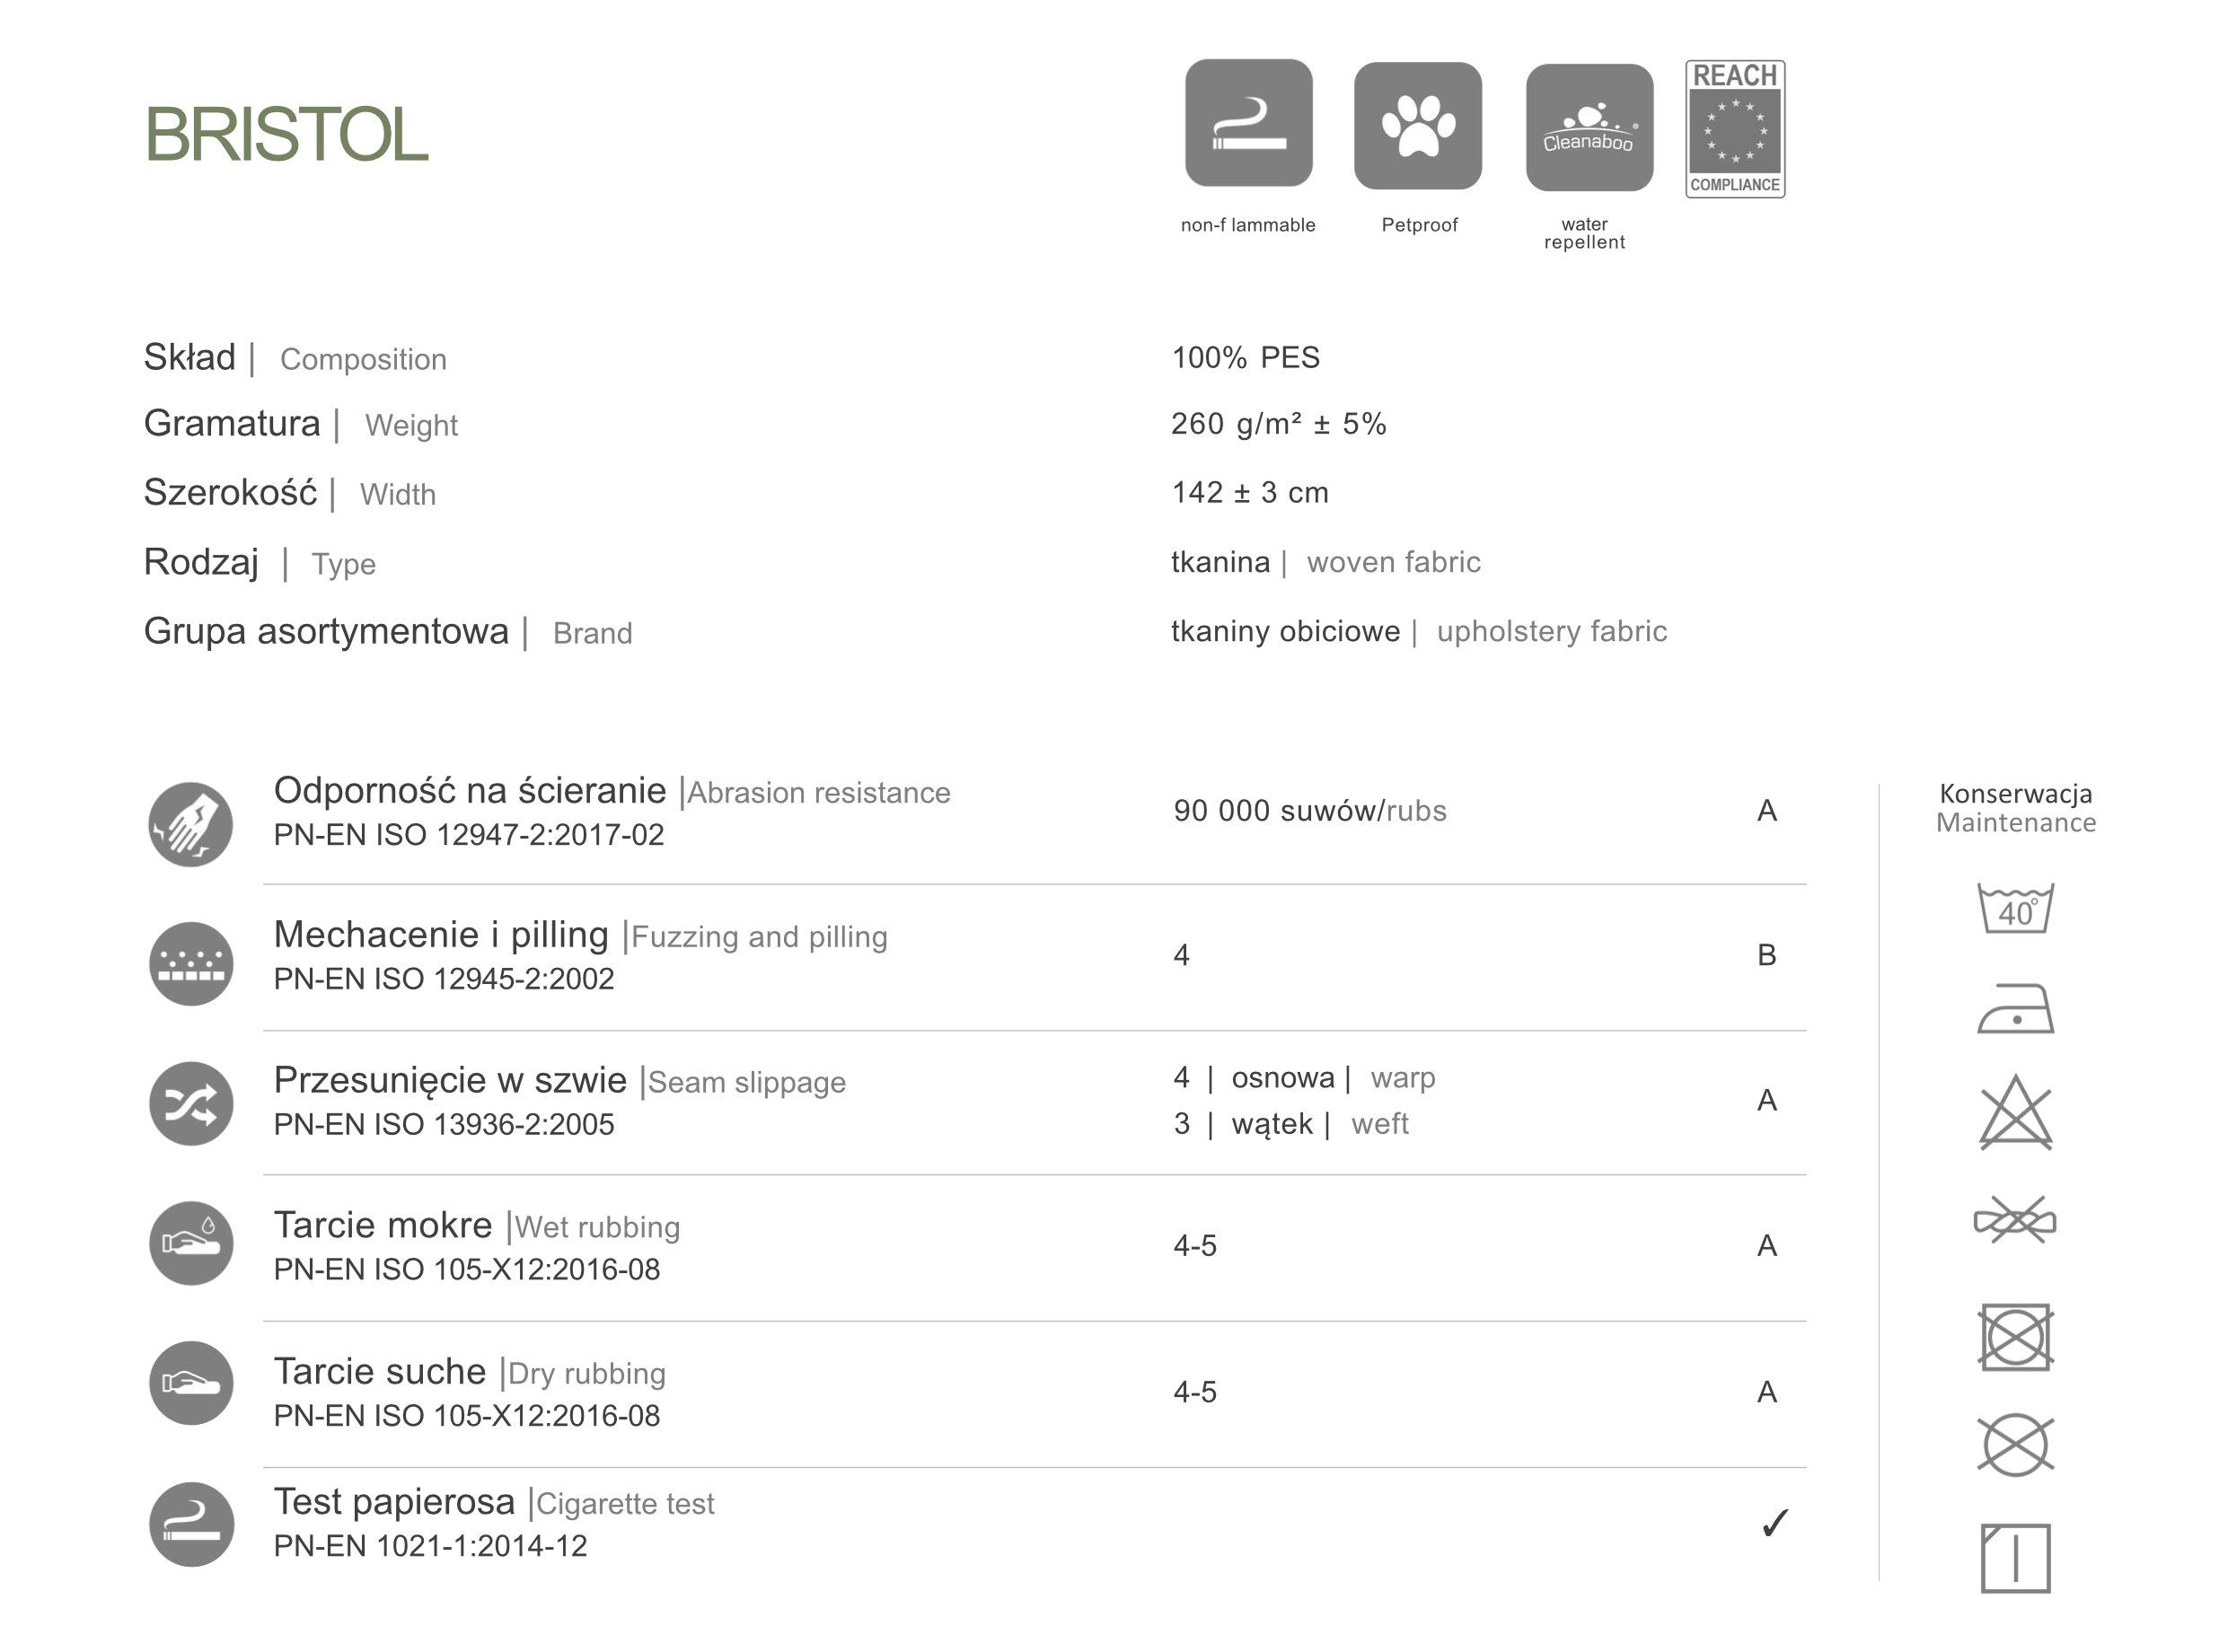Viewport: 2228px width, 1652px height.
Task: Click the REACH Compliance badge
Action: pyautogui.click(x=1735, y=129)
